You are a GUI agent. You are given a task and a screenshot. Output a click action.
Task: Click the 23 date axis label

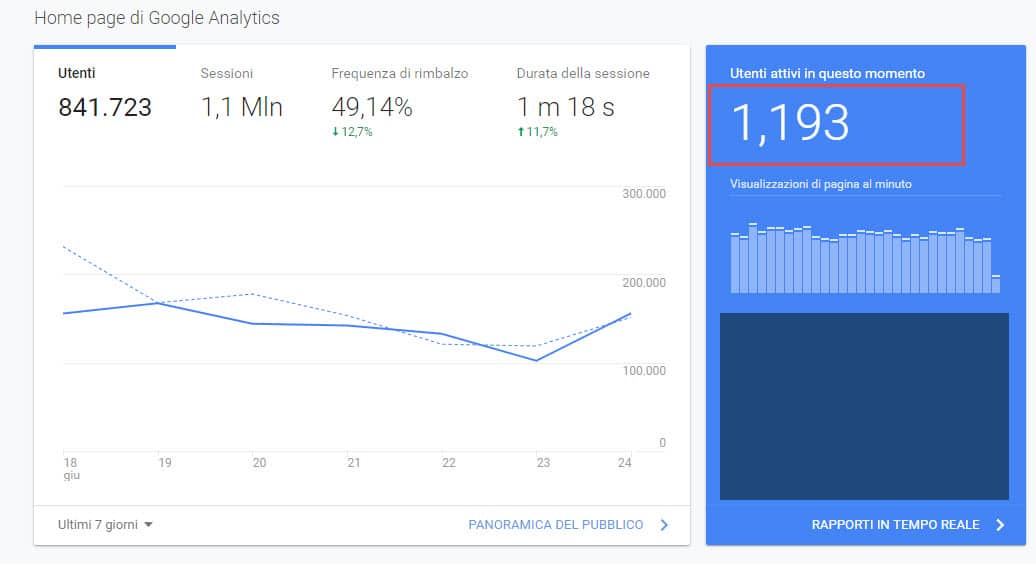543,463
